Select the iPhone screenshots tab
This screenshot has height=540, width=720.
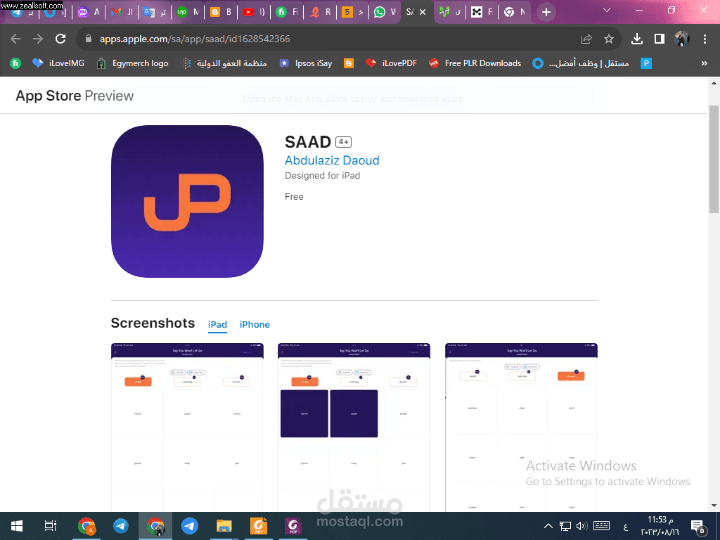(254, 325)
